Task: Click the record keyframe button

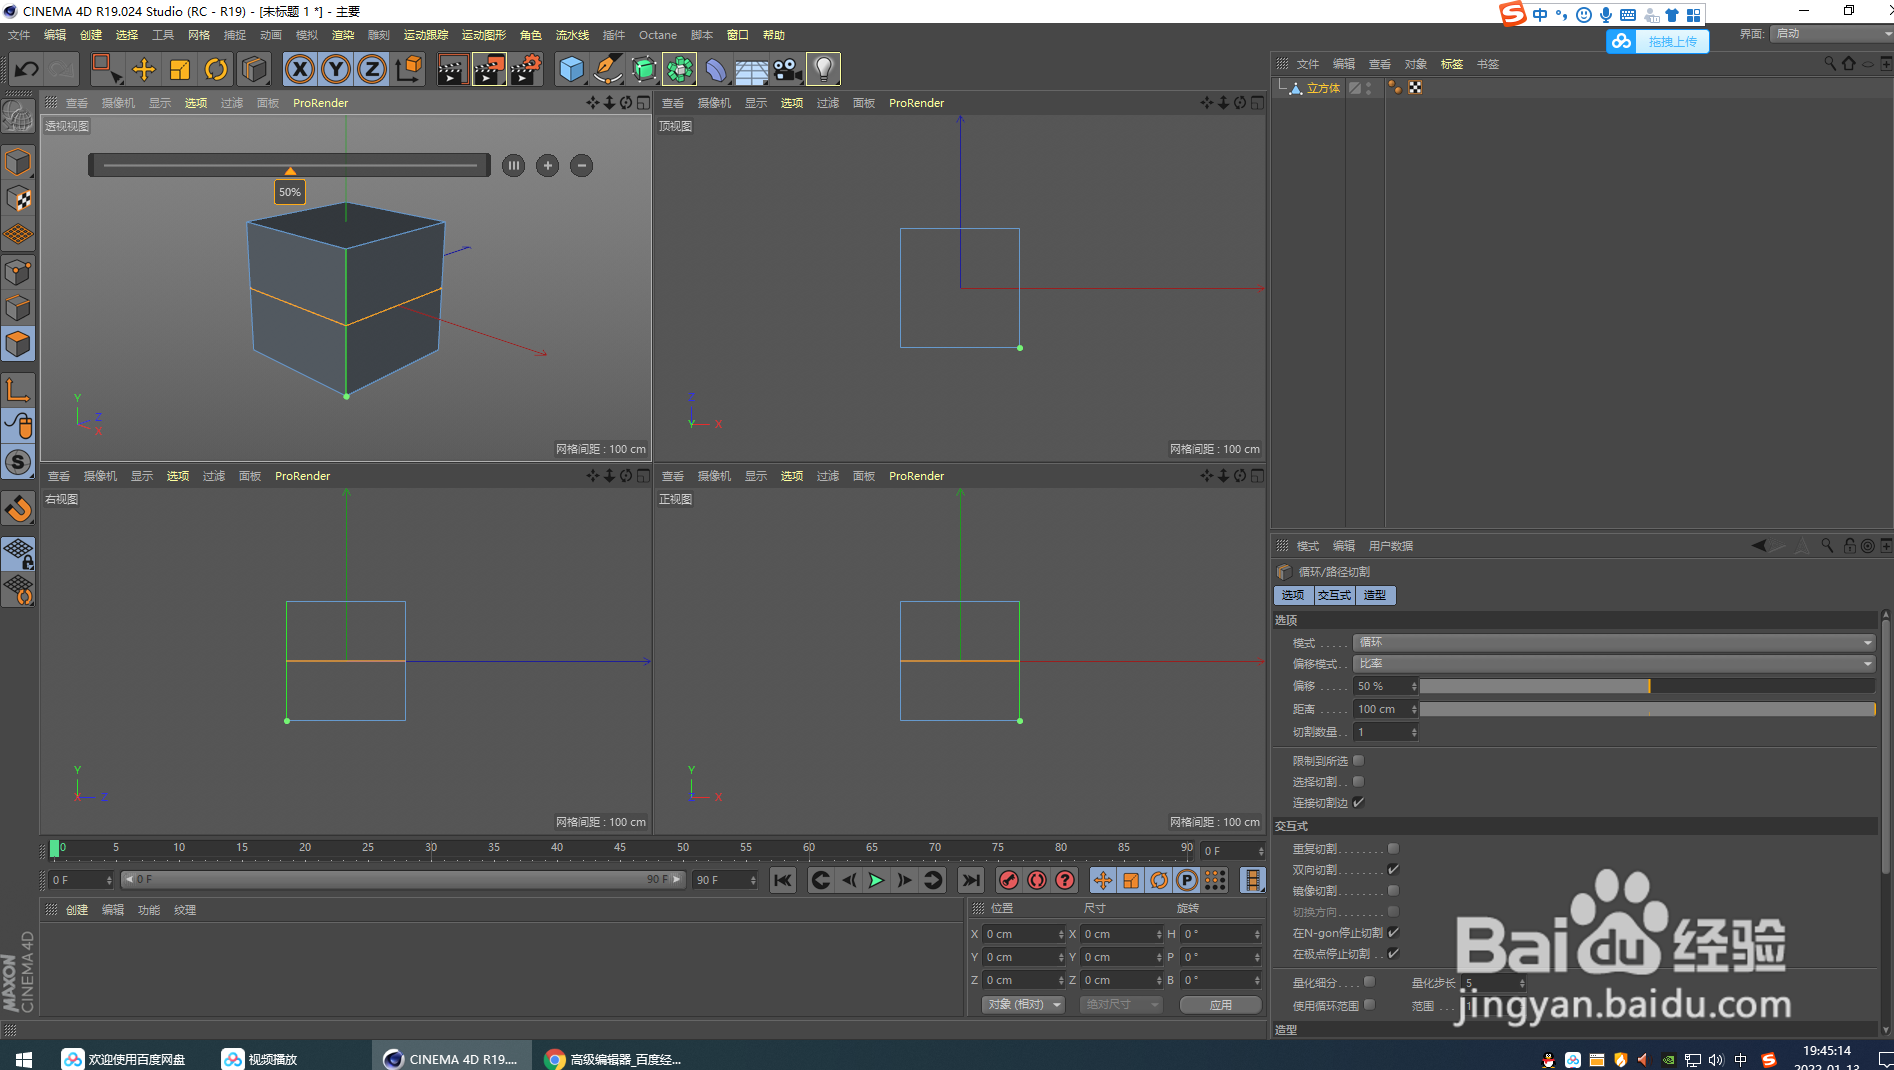Action: (1009, 880)
